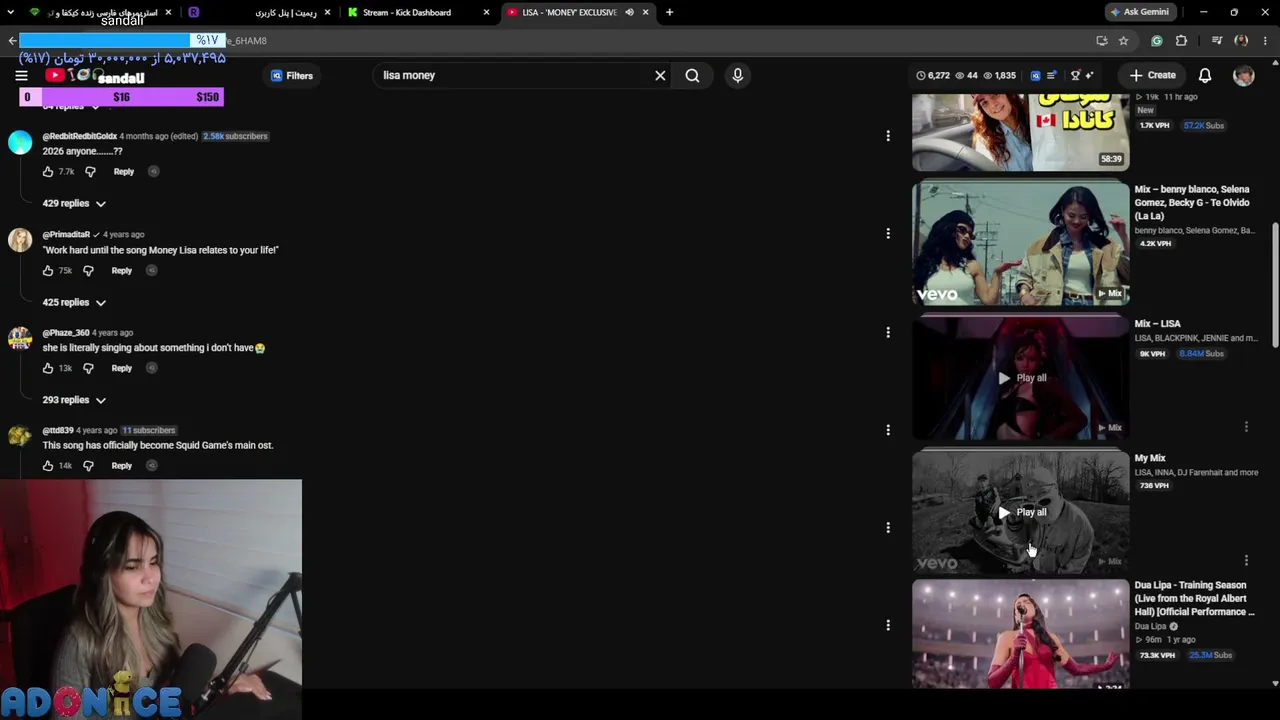The image size is (1280, 720).
Task: Dislike the '2026 anyone' comment
Action: [90, 172]
